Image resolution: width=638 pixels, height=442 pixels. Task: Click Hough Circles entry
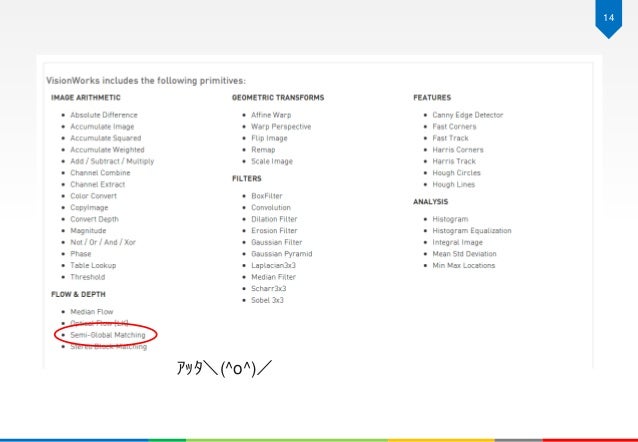(457, 173)
